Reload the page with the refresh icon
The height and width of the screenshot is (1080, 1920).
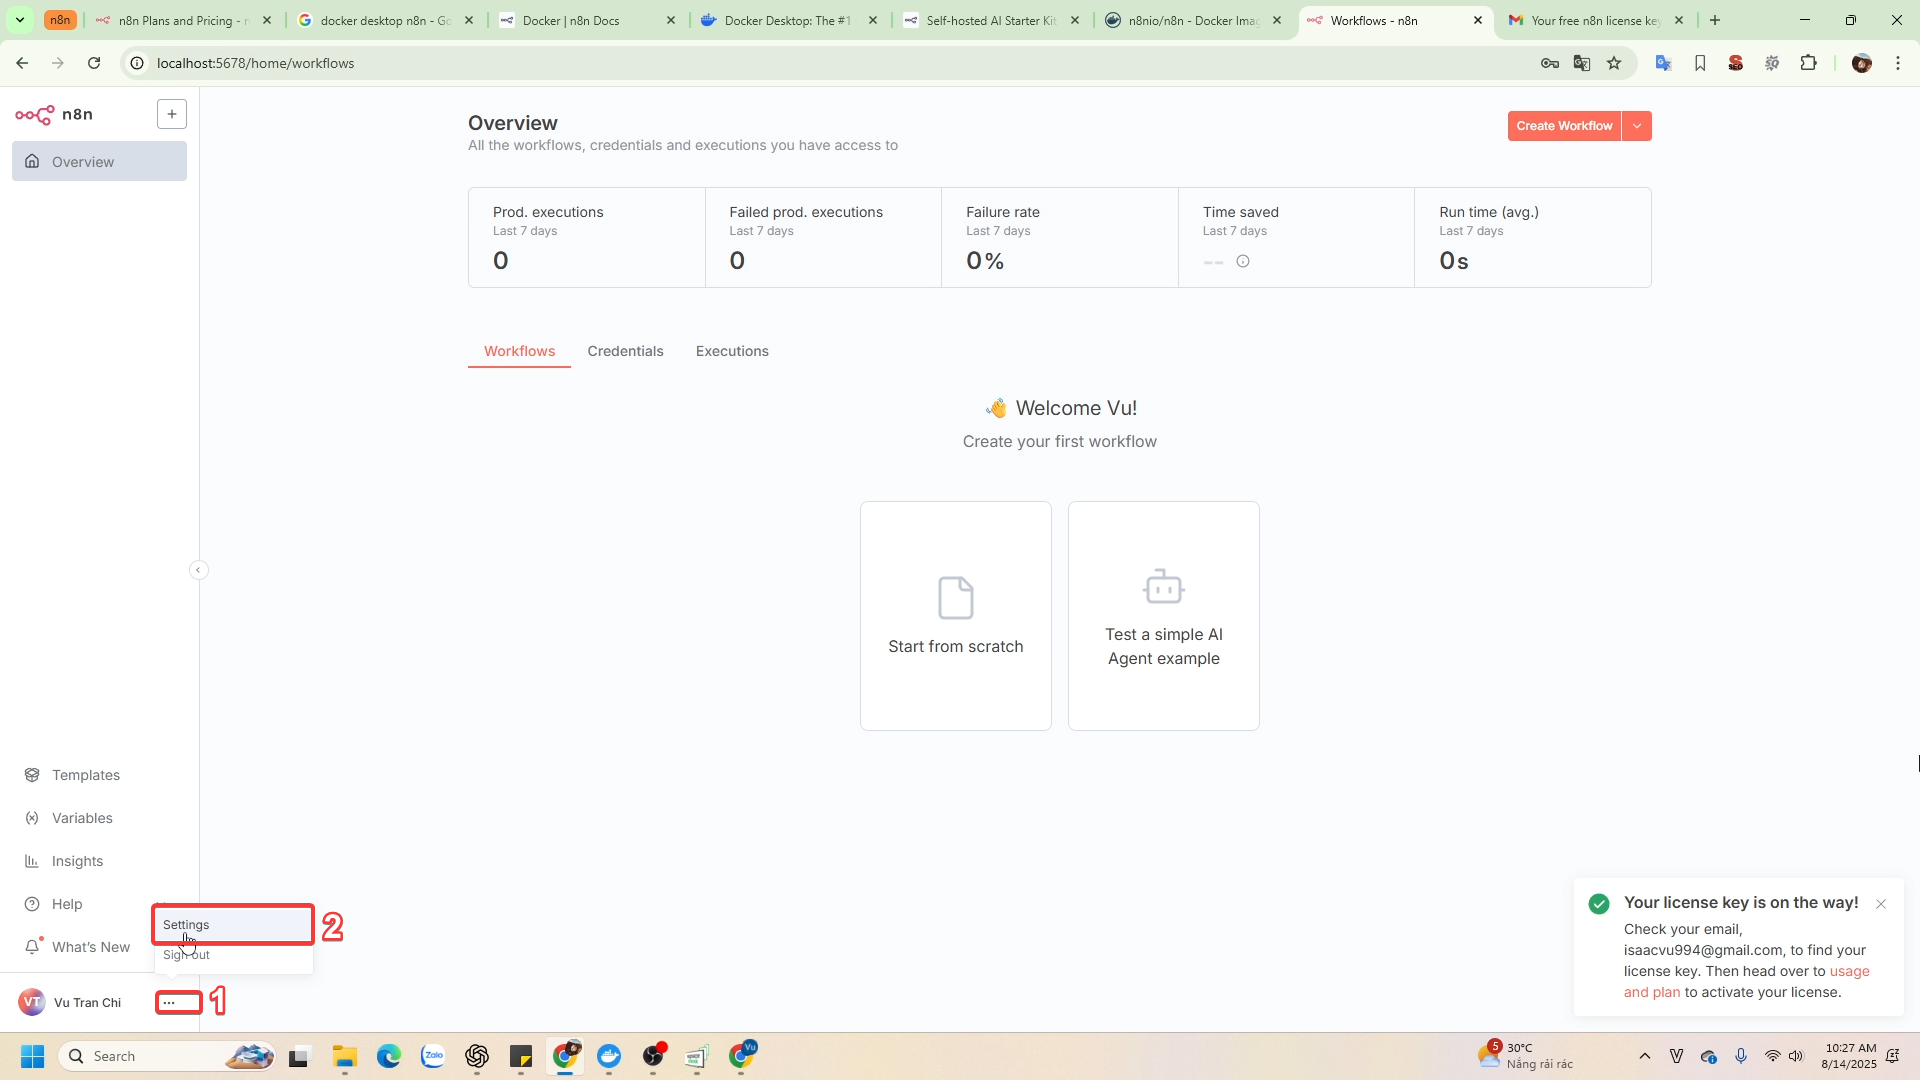pyautogui.click(x=94, y=63)
